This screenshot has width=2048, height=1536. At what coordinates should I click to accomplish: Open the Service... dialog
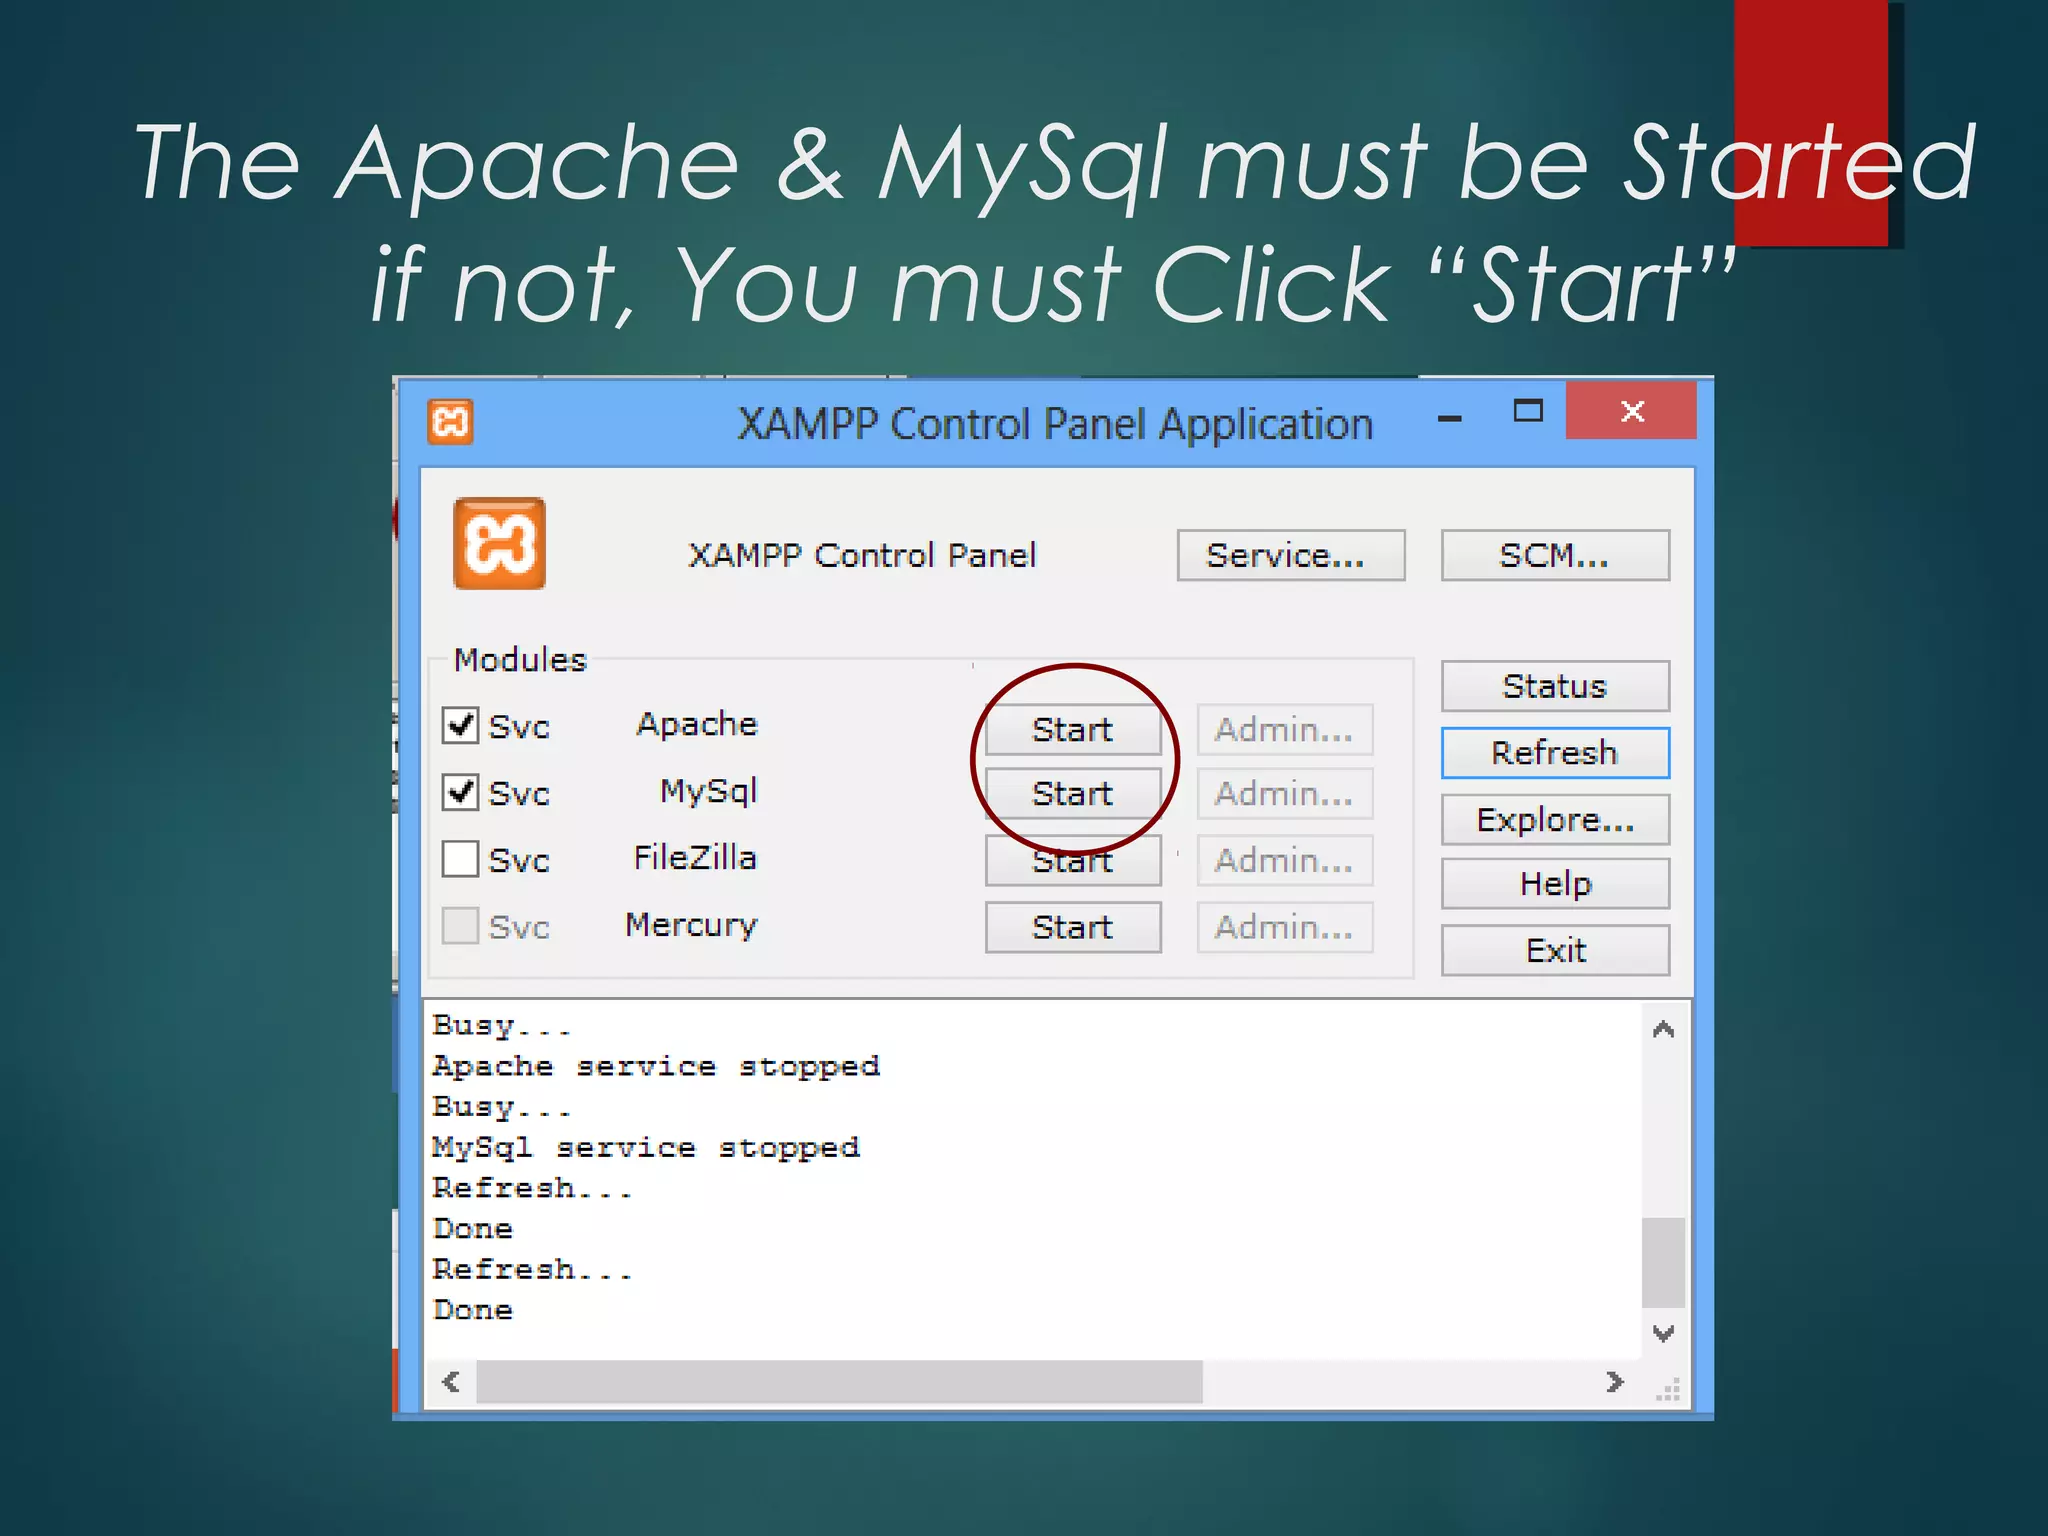(x=1291, y=555)
